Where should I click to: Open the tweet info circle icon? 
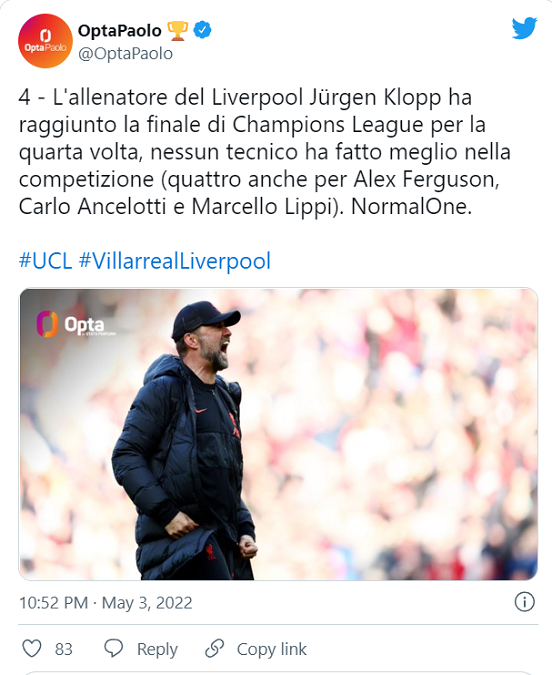click(524, 602)
